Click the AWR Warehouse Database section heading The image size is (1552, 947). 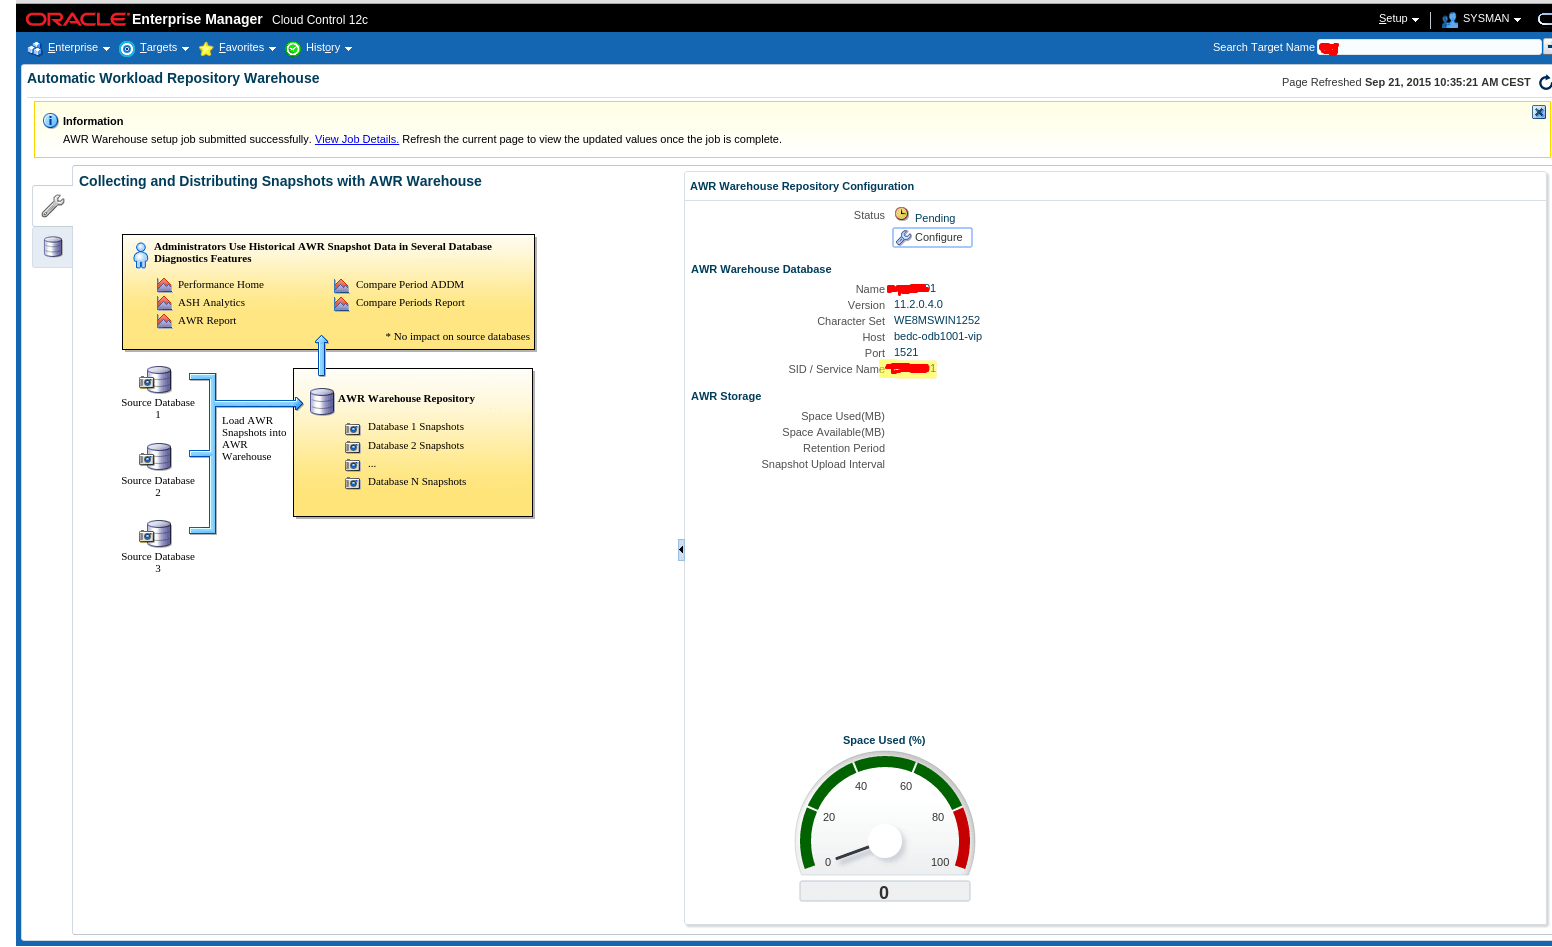tap(761, 269)
